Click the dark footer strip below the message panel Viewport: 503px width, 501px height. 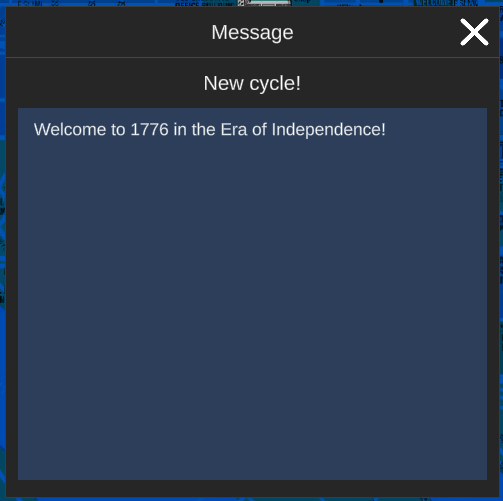[x=252, y=489]
